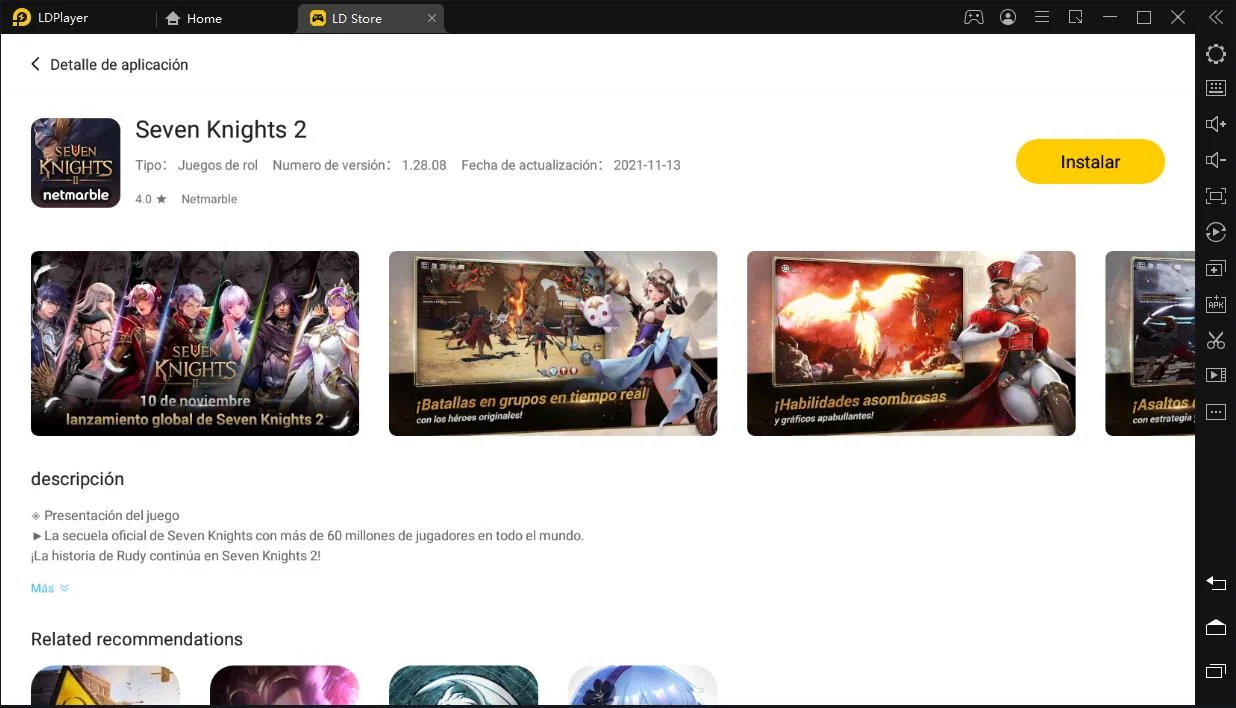
Task: Toggle fullscreen from sidebar
Action: click(1216, 196)
